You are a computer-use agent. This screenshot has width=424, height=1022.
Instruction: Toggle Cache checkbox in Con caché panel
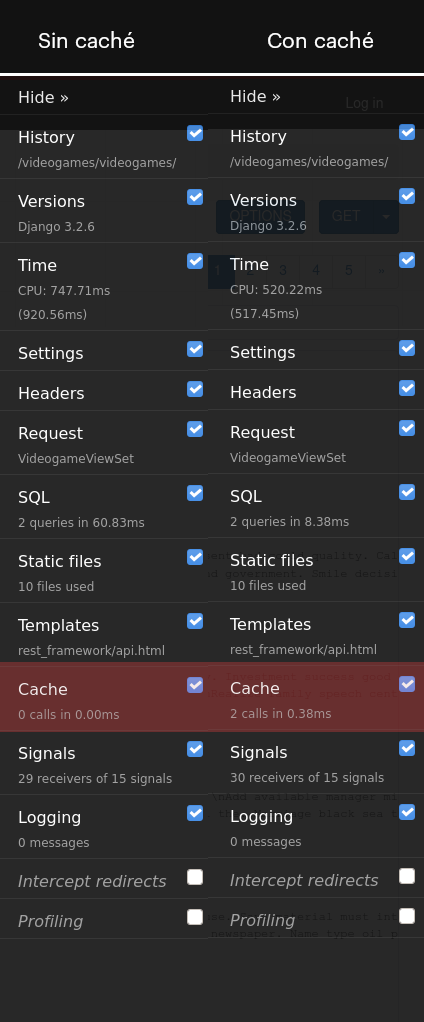[407, 684]
